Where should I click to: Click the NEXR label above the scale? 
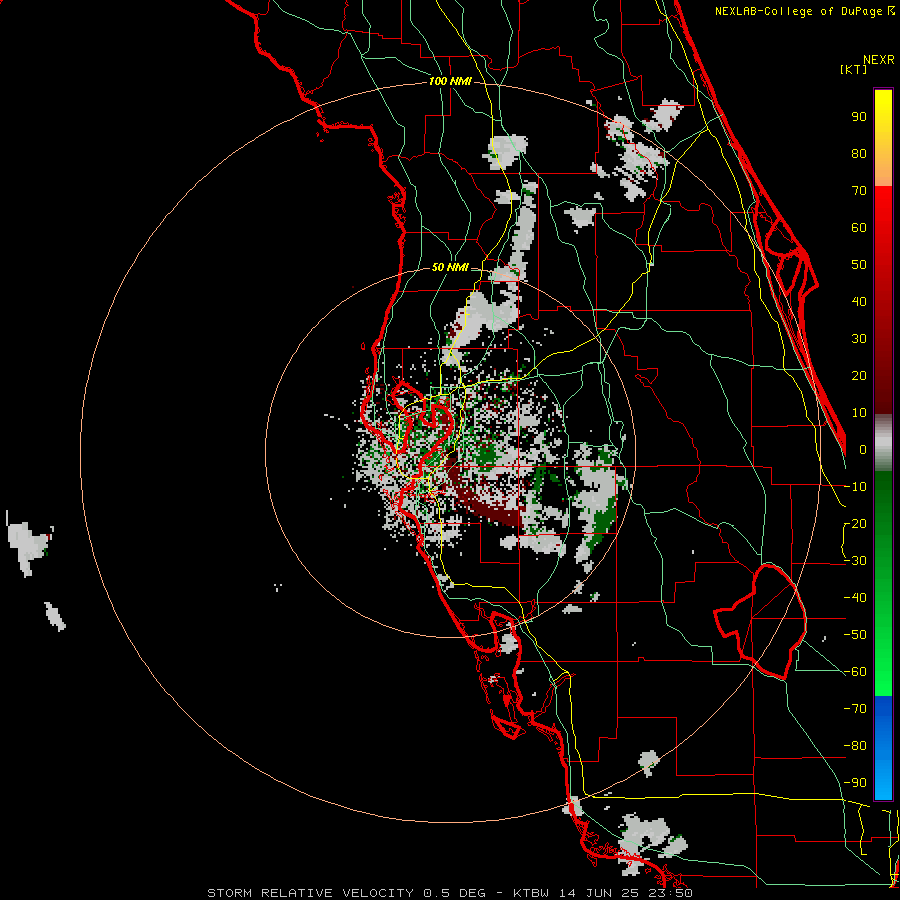879,60
